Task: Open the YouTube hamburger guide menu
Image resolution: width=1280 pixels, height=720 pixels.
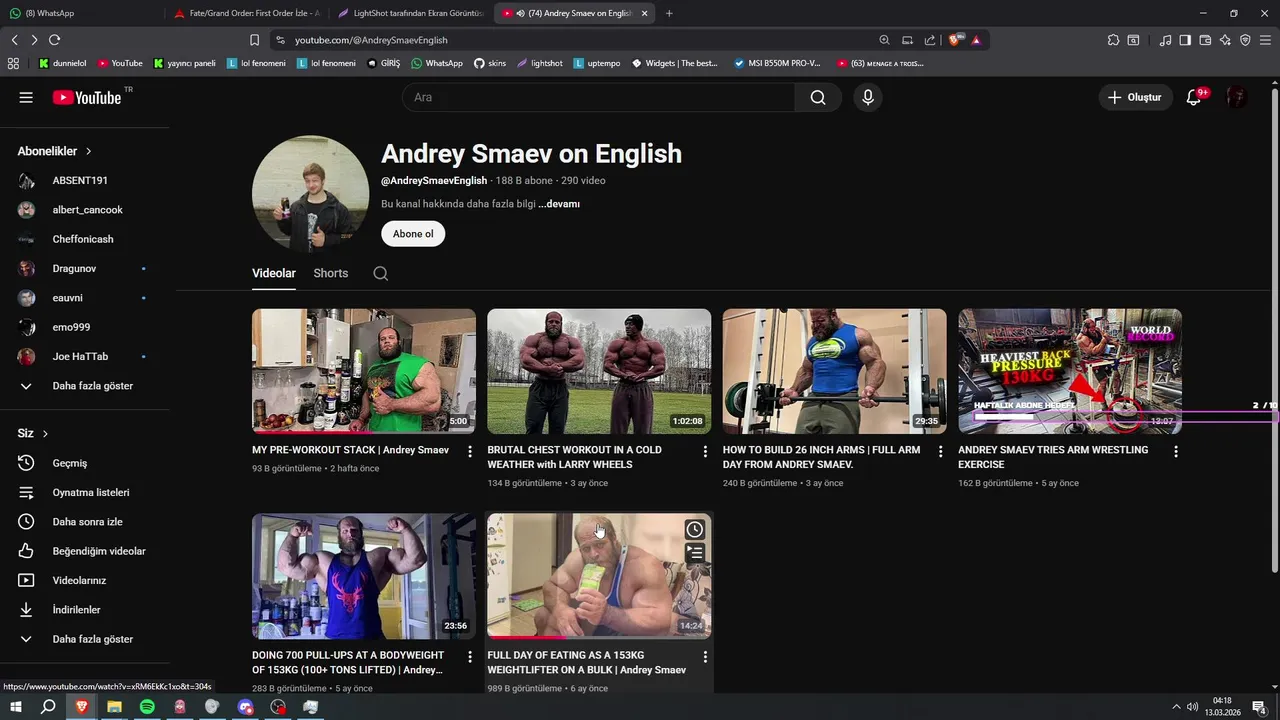Action: point(26,97)
